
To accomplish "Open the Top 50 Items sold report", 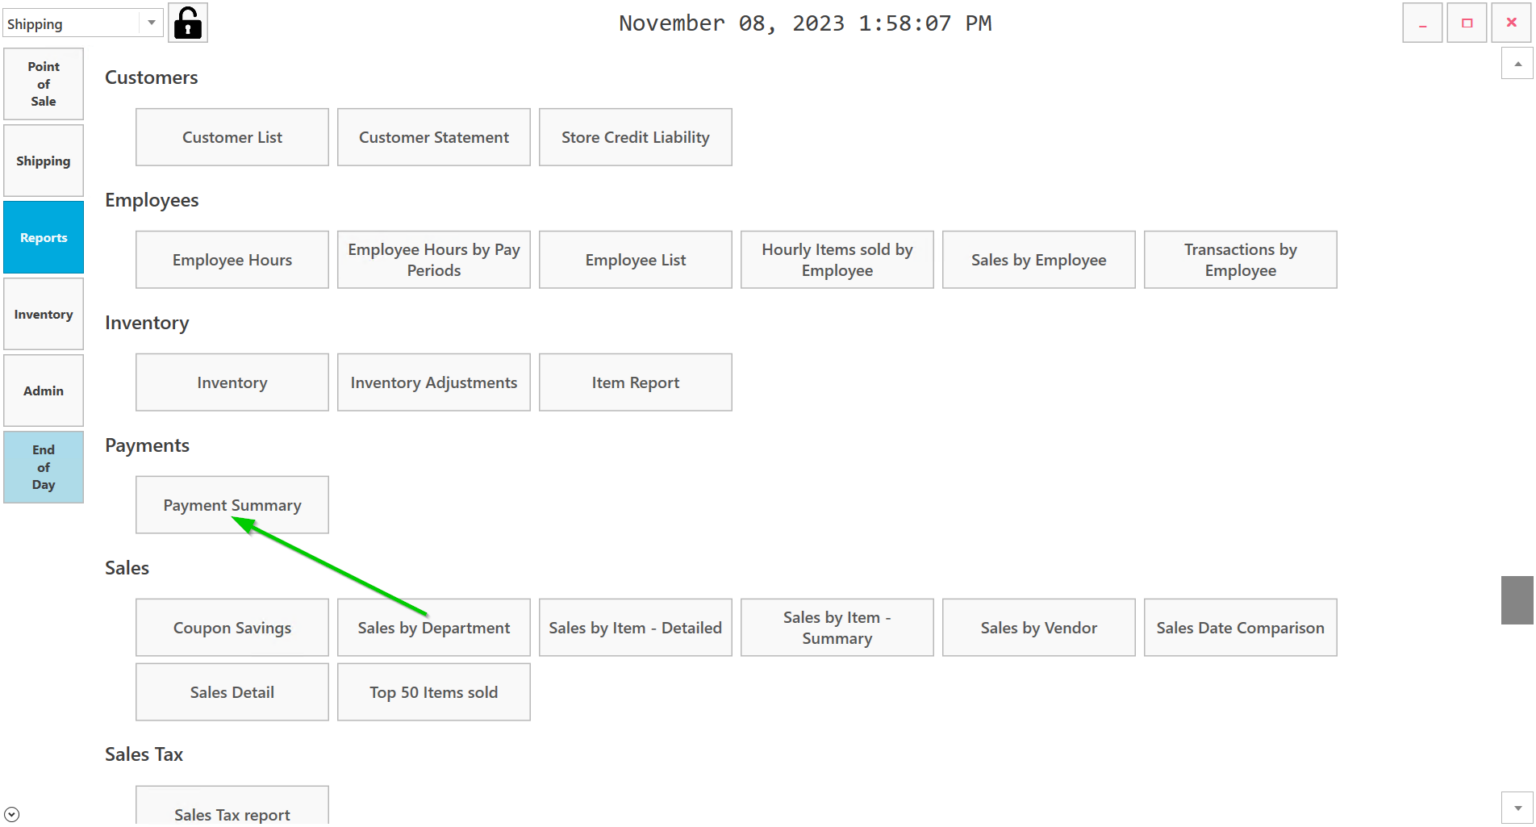I will tap(433, 691).
